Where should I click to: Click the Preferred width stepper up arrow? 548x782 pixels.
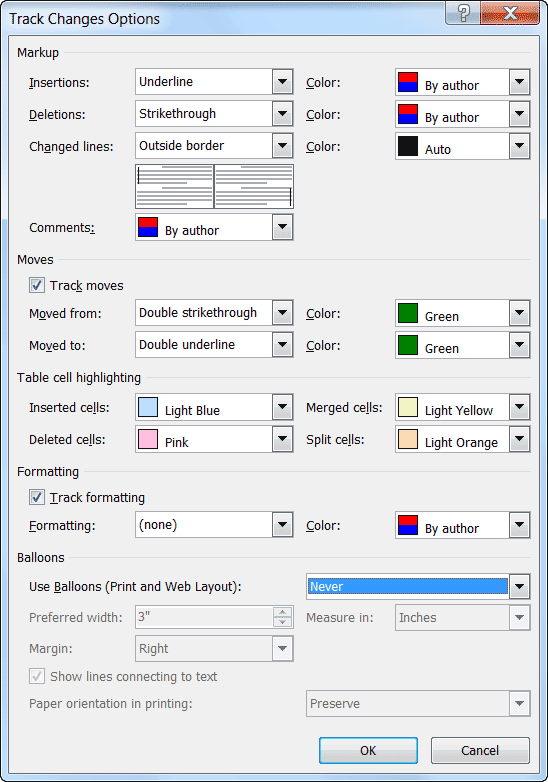pos(283,612)
